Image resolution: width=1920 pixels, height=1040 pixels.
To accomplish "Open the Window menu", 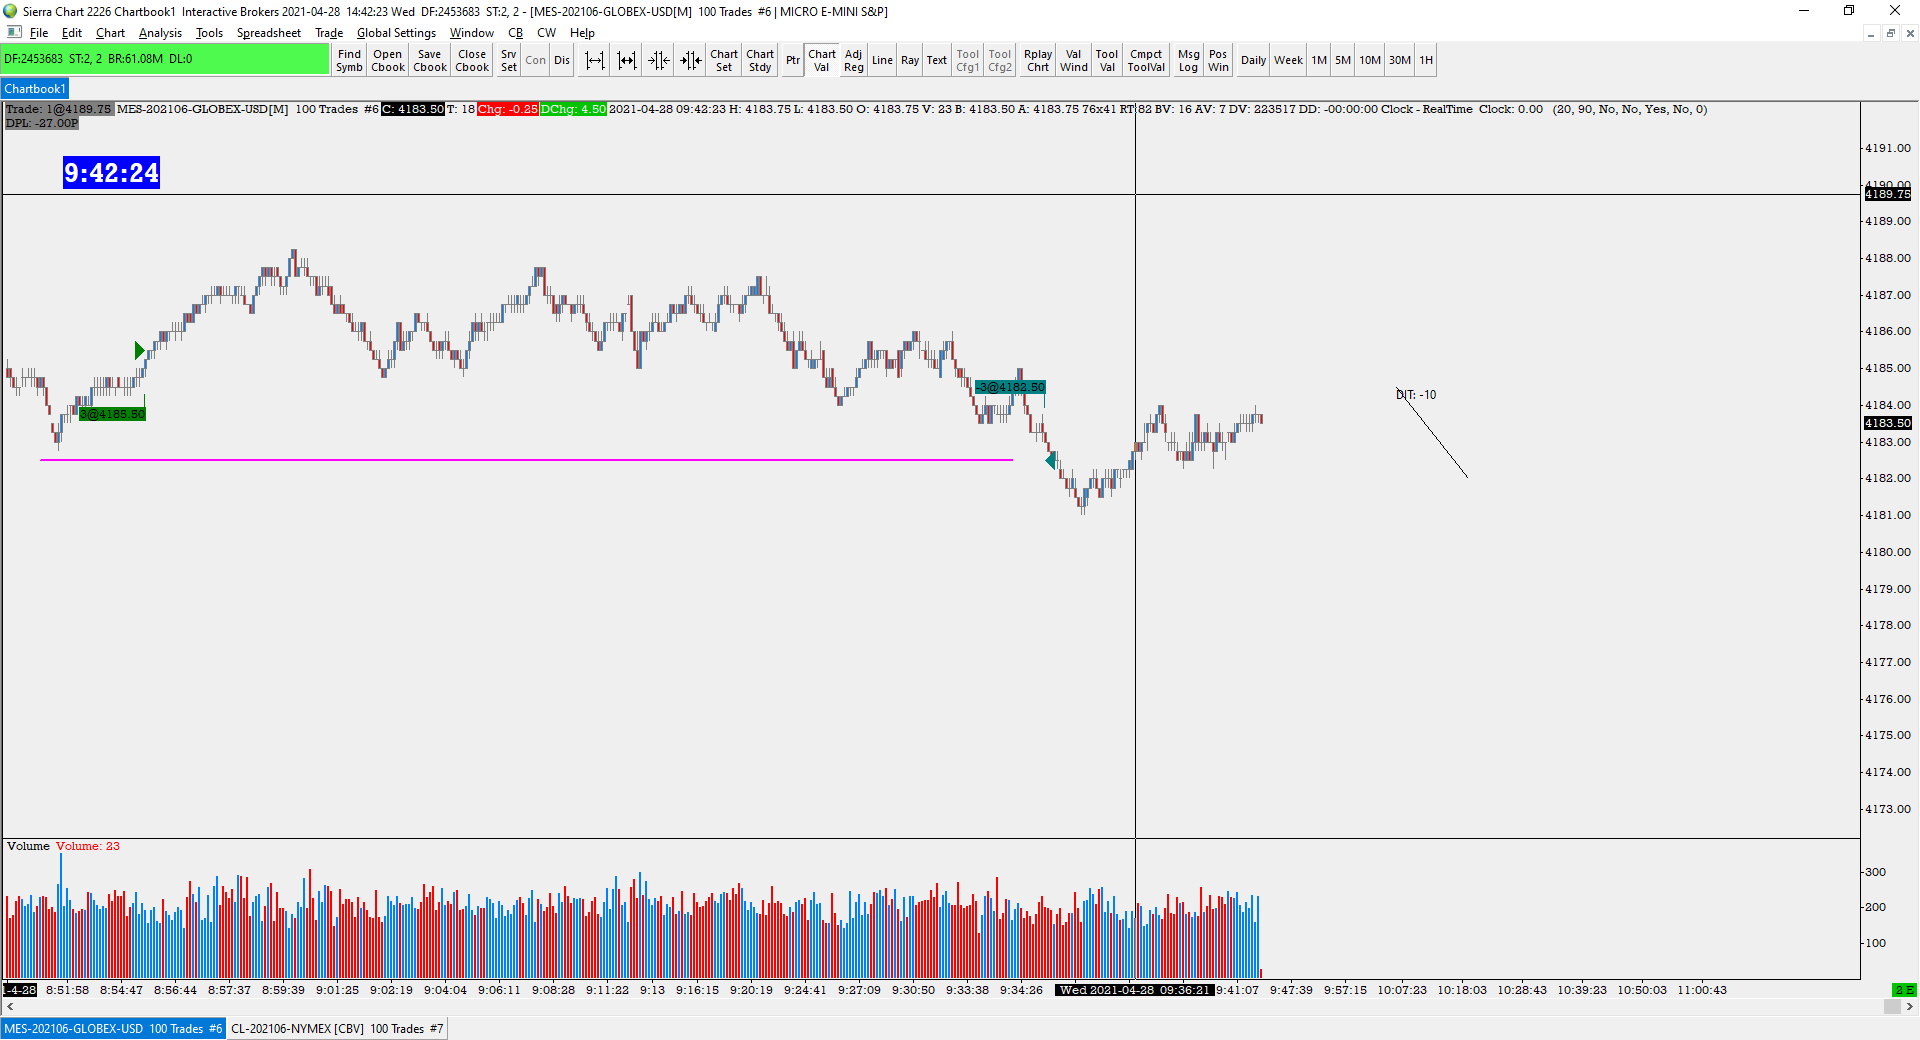I will pyautogui.click(x=472, y=33).
